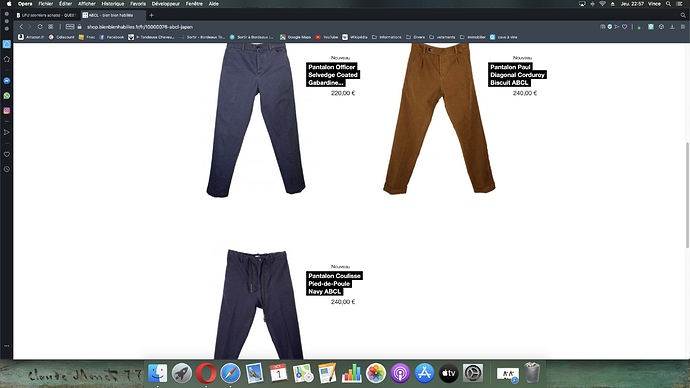The height and width of the screenshot is (388, 690).
Task: Click the navy drawstring trousers image
Action: (x=258, y=304)
